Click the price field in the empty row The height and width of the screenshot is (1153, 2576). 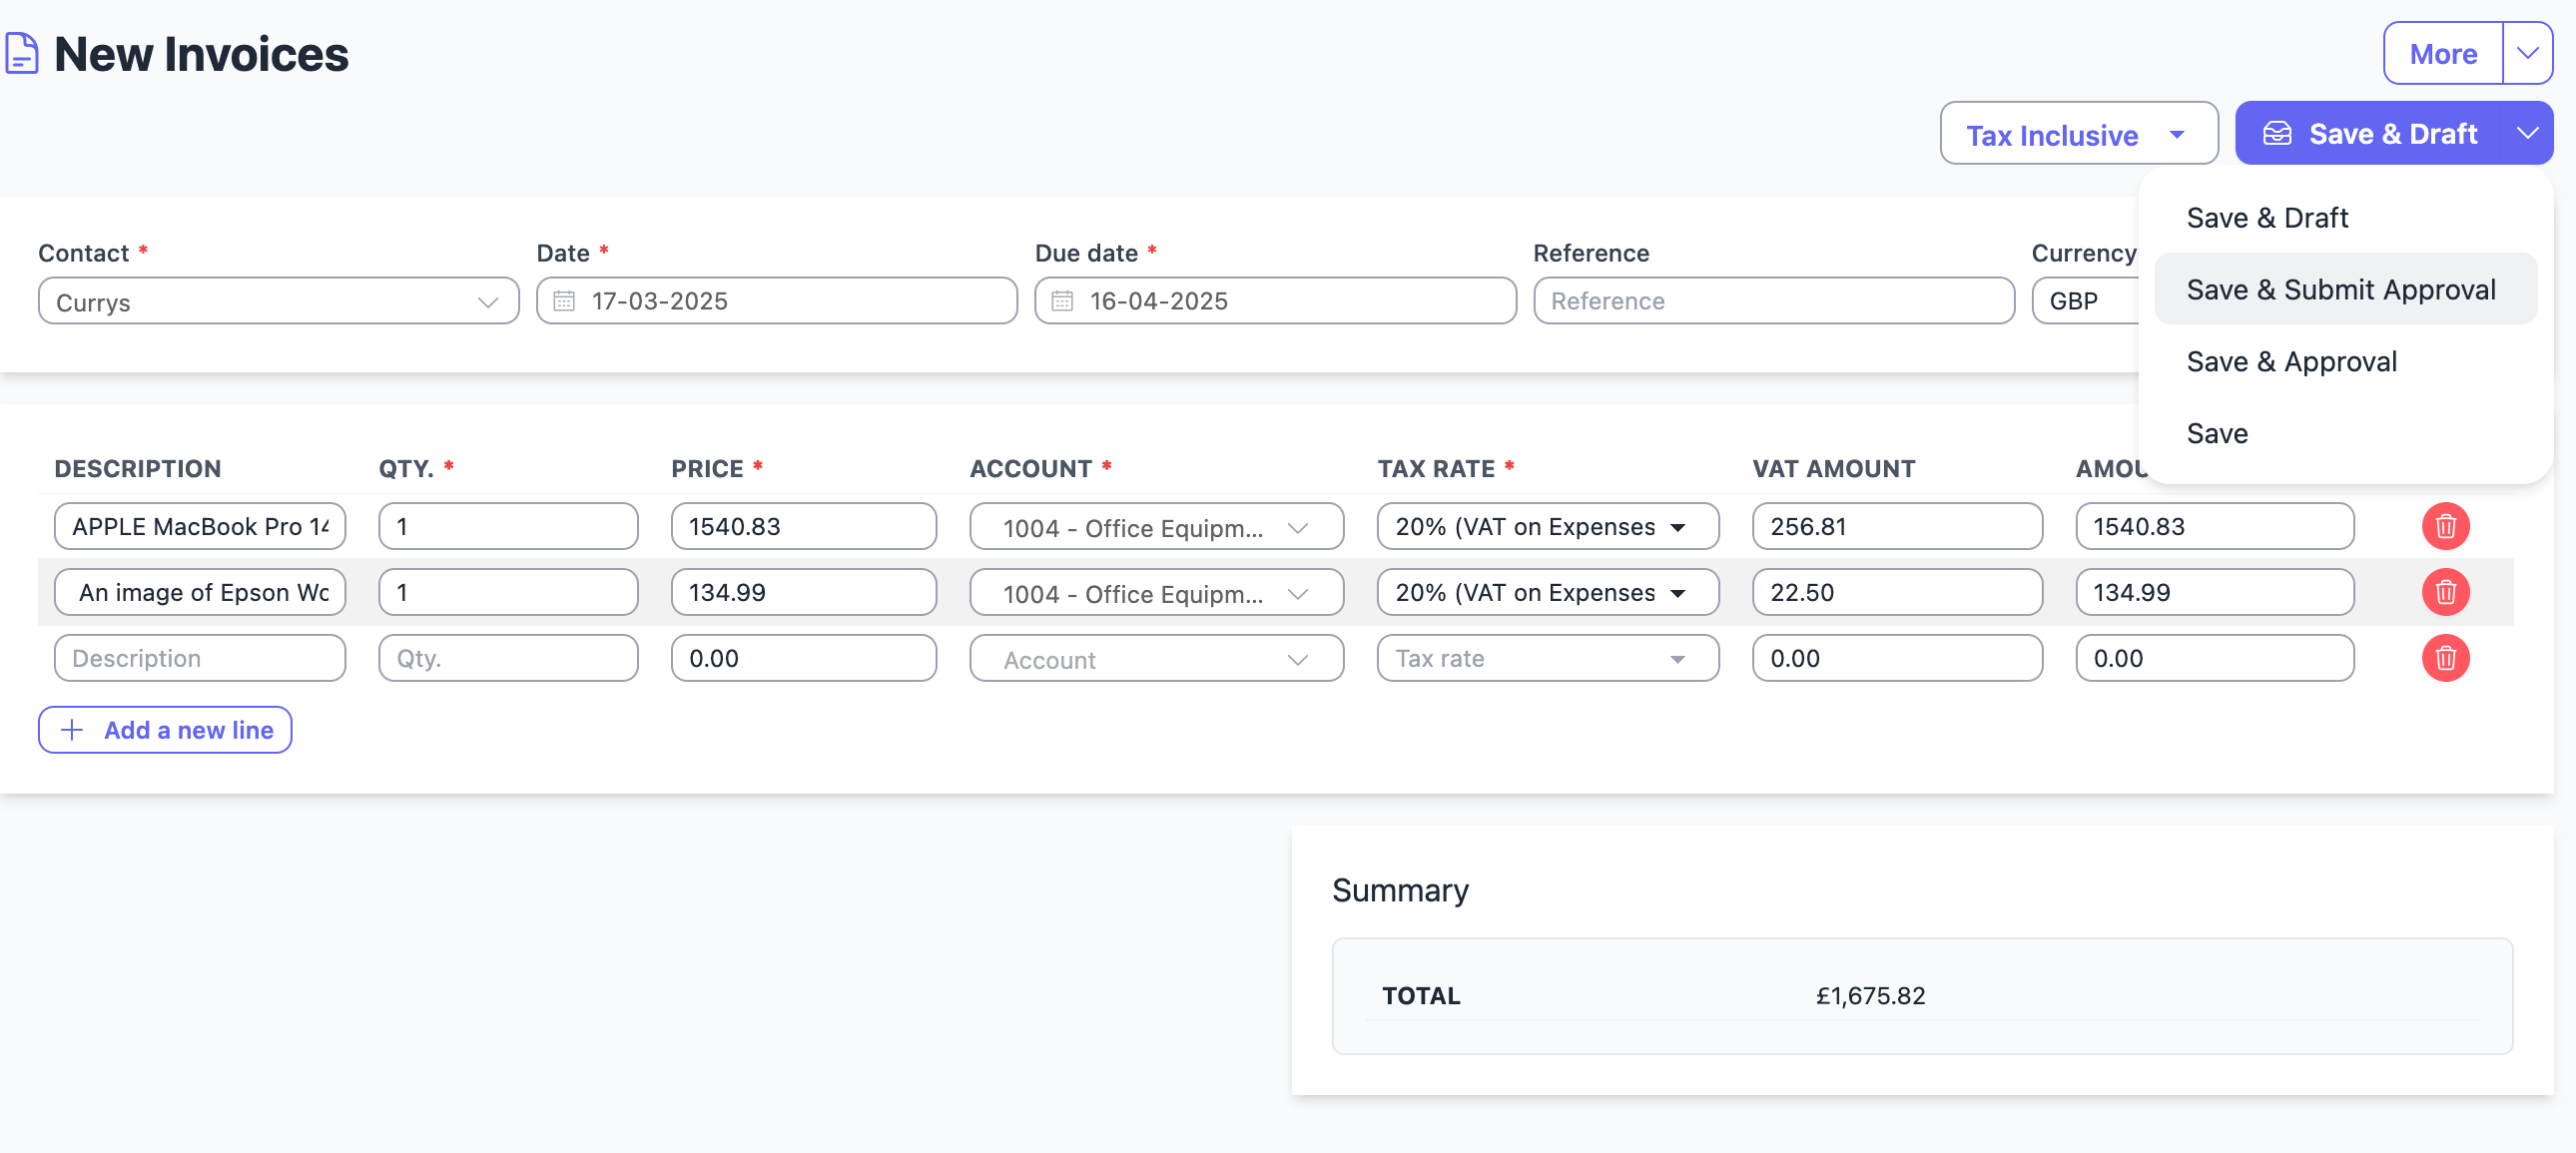click(x=803, y=659)
